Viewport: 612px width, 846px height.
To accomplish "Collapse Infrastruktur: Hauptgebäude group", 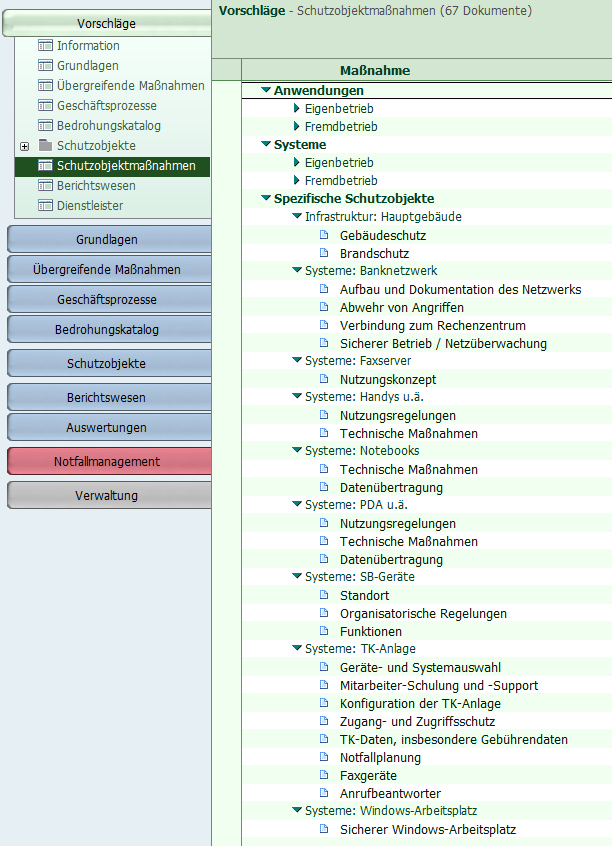I will pos(296,216).
